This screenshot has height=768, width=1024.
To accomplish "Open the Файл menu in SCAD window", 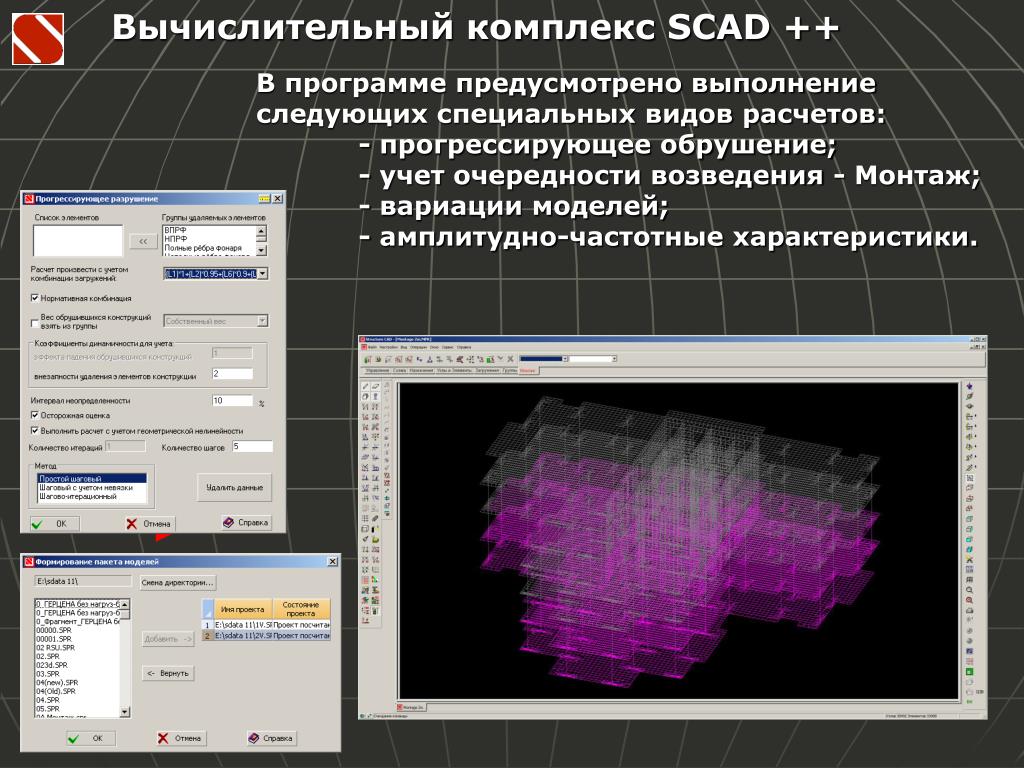I will [x=372, y=347].
